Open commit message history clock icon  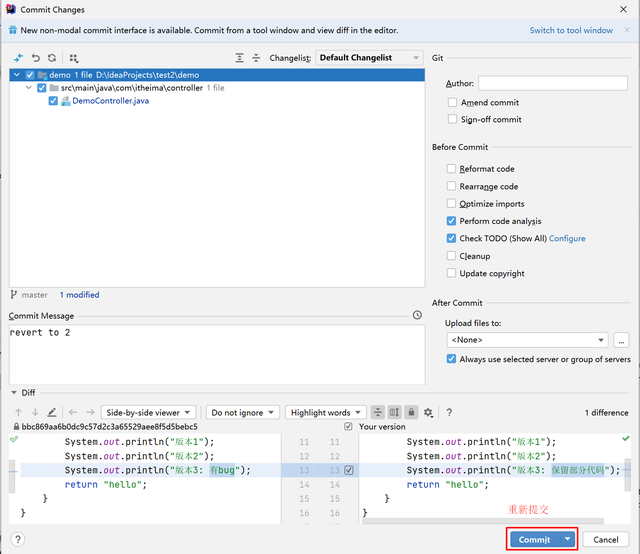point(417,316)
